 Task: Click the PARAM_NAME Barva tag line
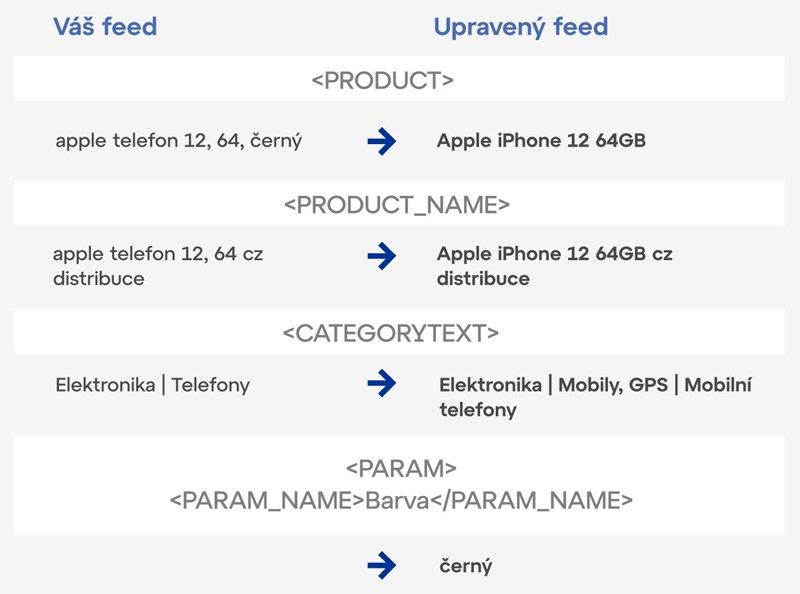(401, 500)
